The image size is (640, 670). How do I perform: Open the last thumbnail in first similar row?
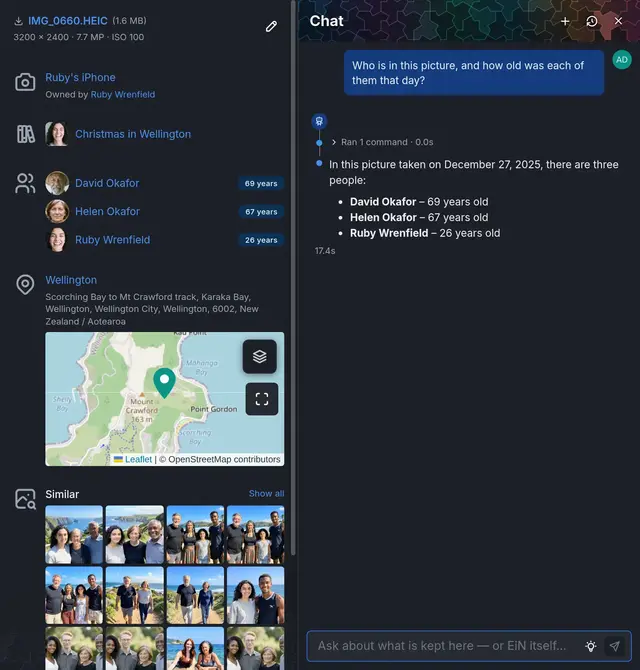tap(255, 535)
